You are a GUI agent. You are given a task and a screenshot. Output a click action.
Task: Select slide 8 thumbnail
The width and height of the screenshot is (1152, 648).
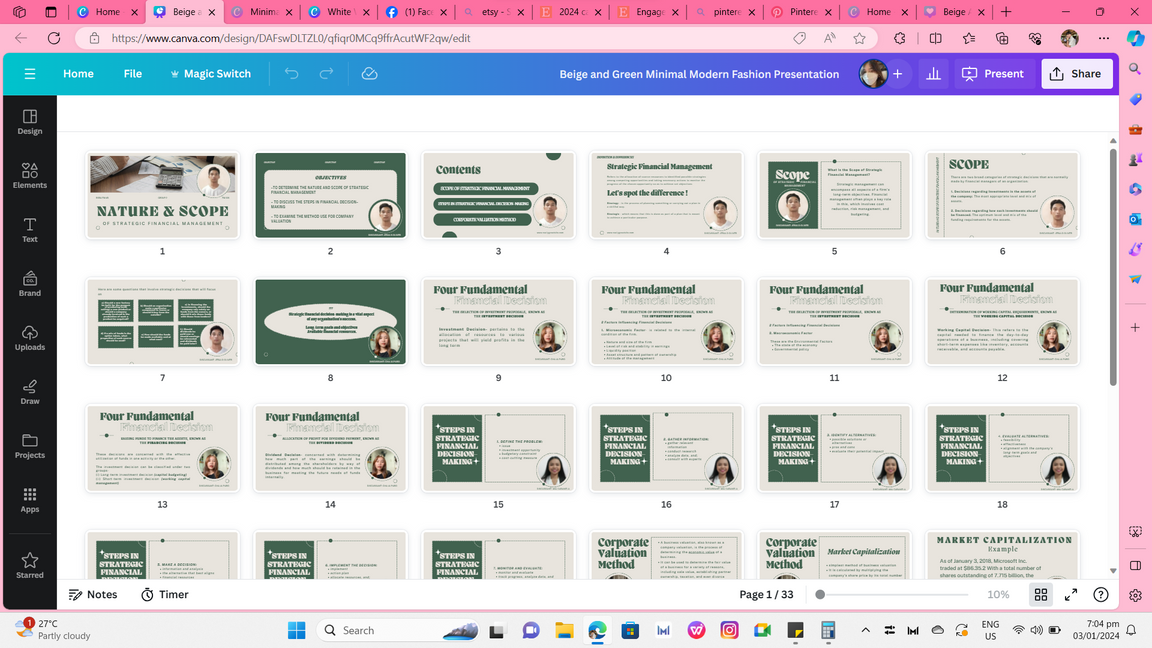pos(331,322)
